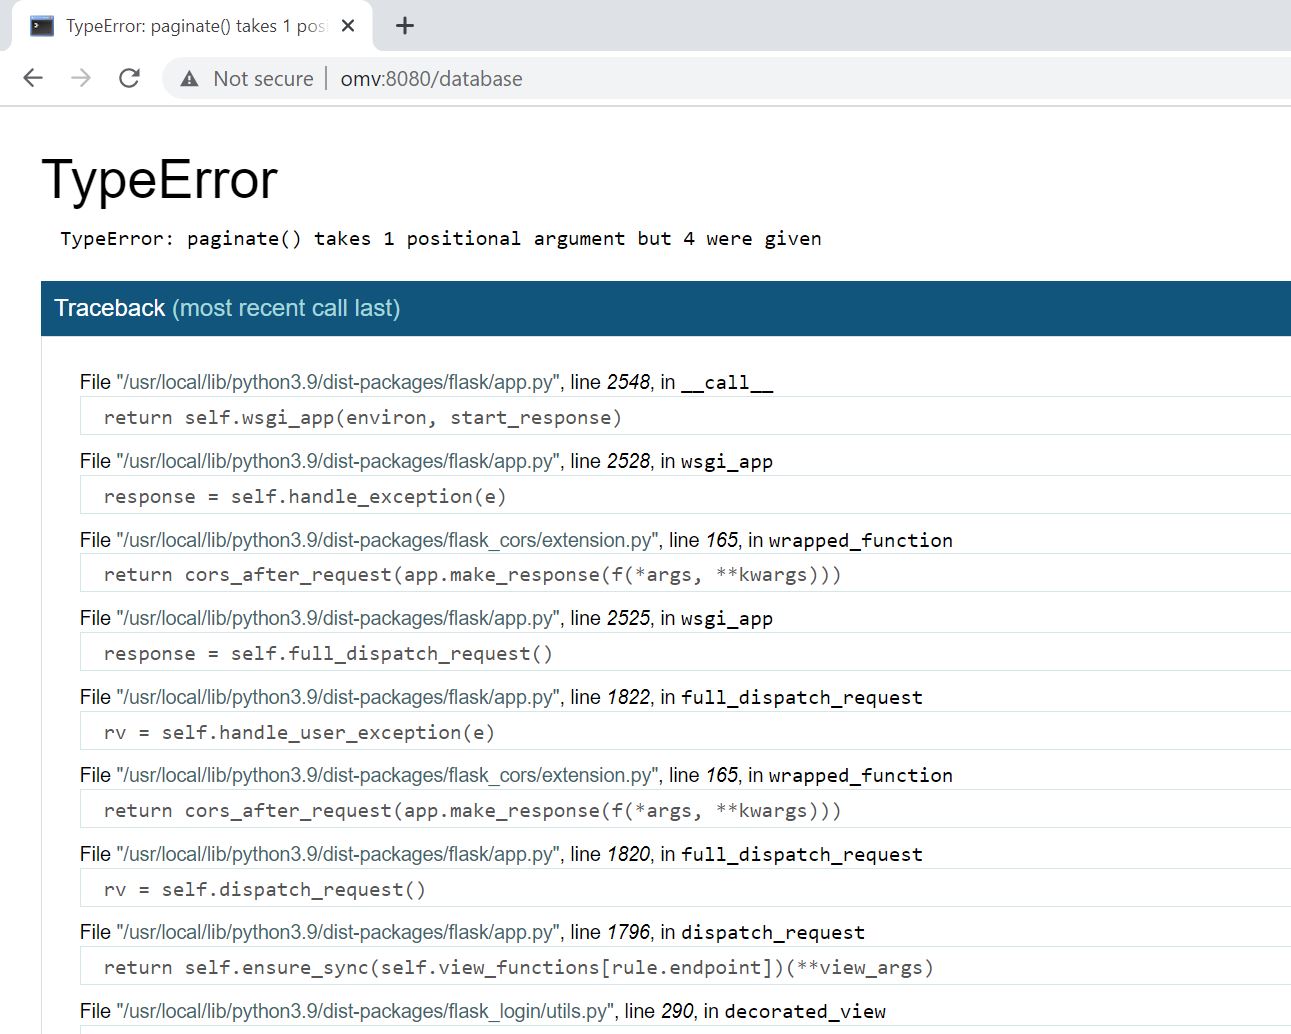Click the browser back arrow
This screenshot has width=1291, height=1034.
(33, 78)
